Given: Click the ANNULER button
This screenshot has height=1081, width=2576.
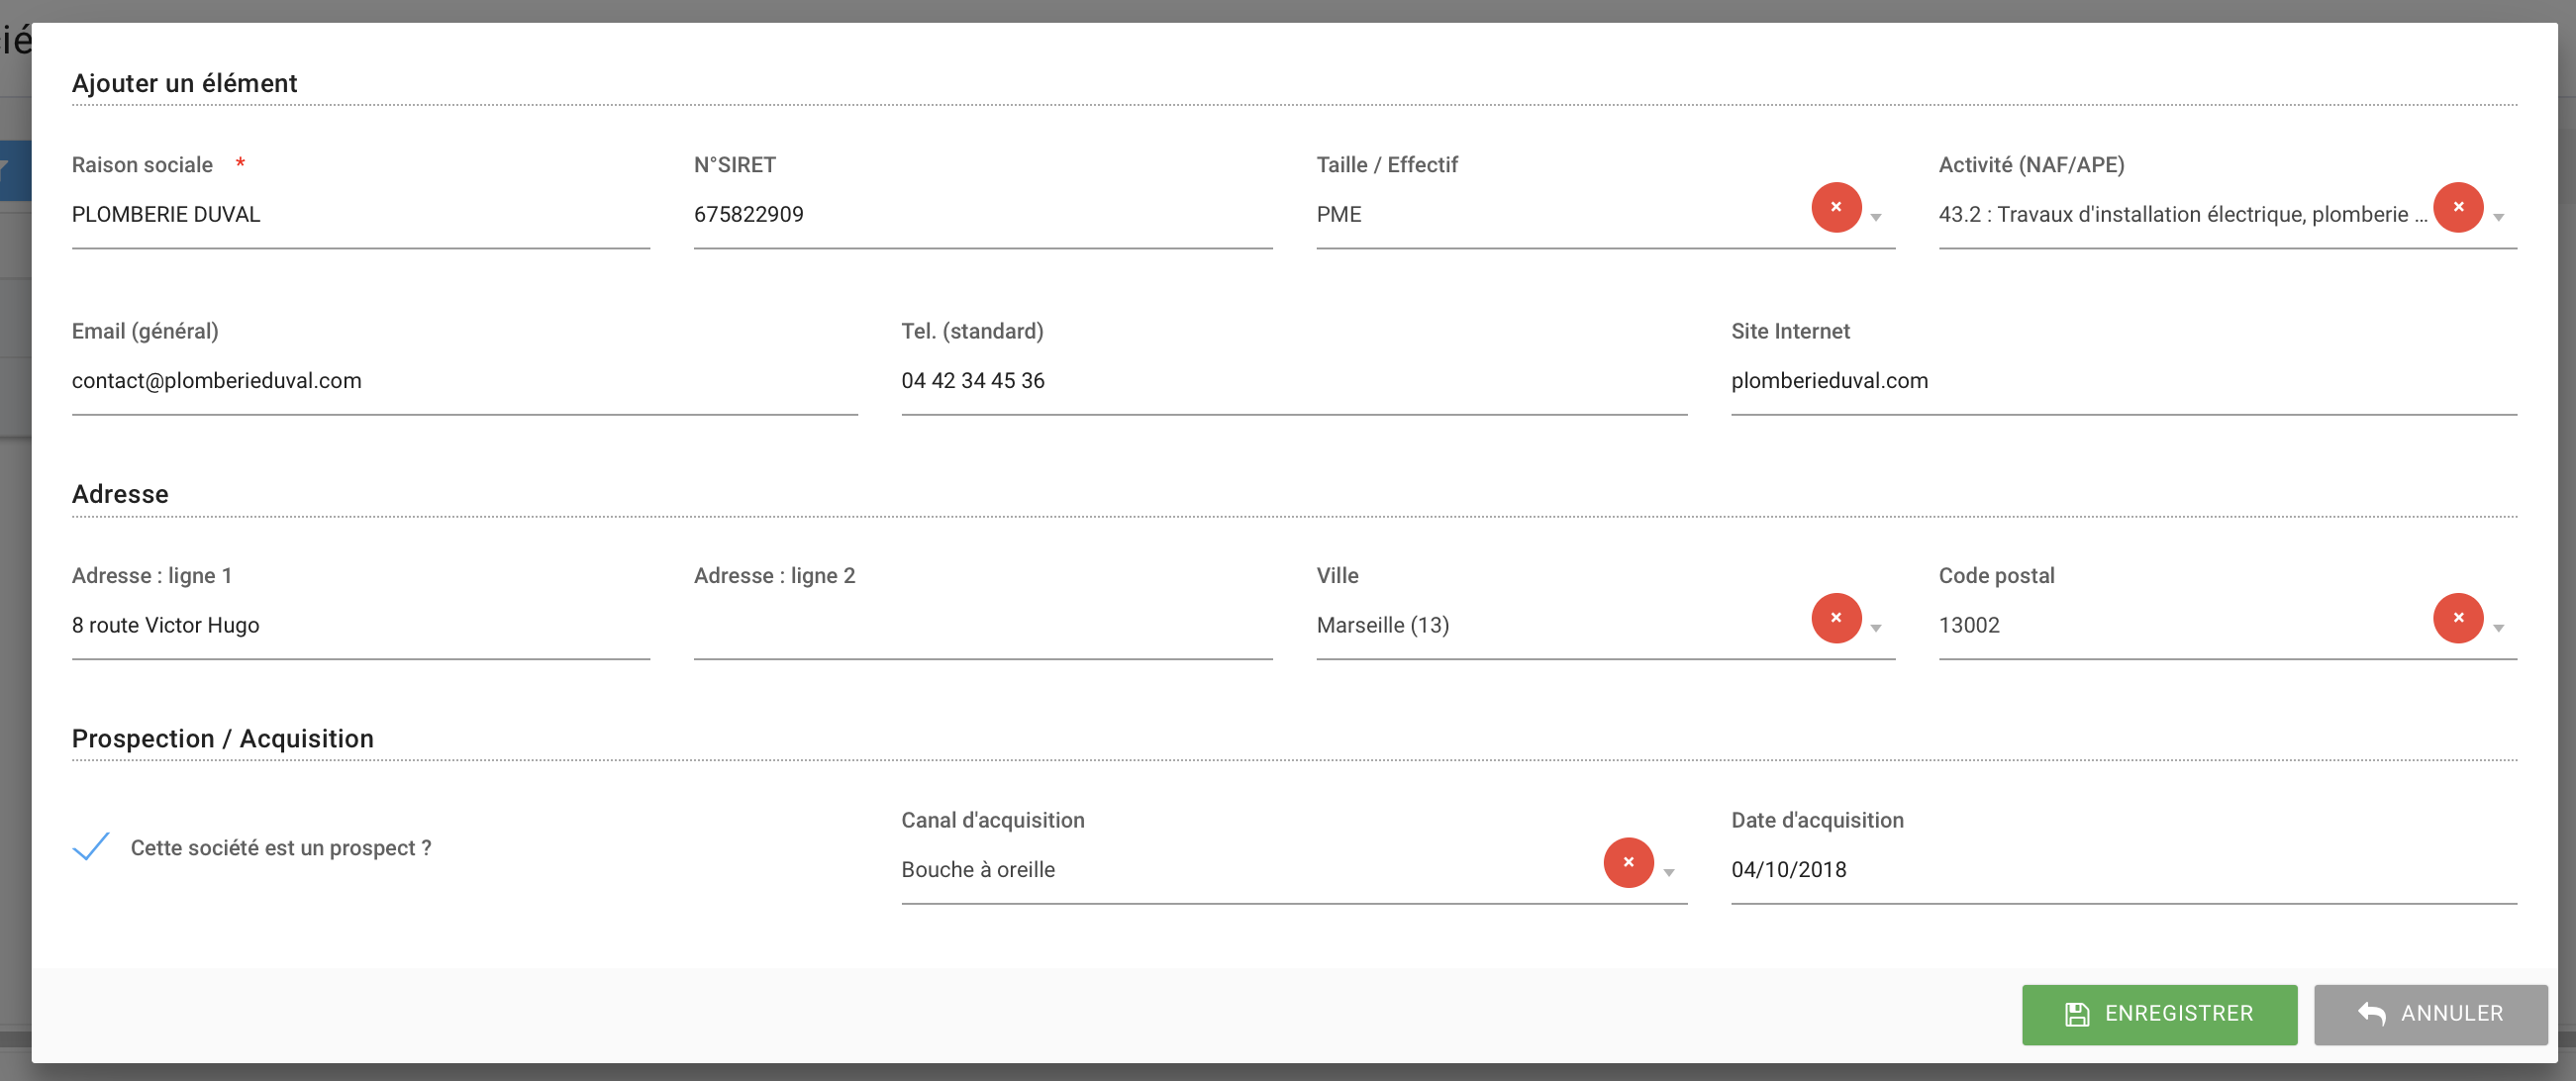Looking at the screenshot, I should pyautogui.click(x=2430, y=1014).
